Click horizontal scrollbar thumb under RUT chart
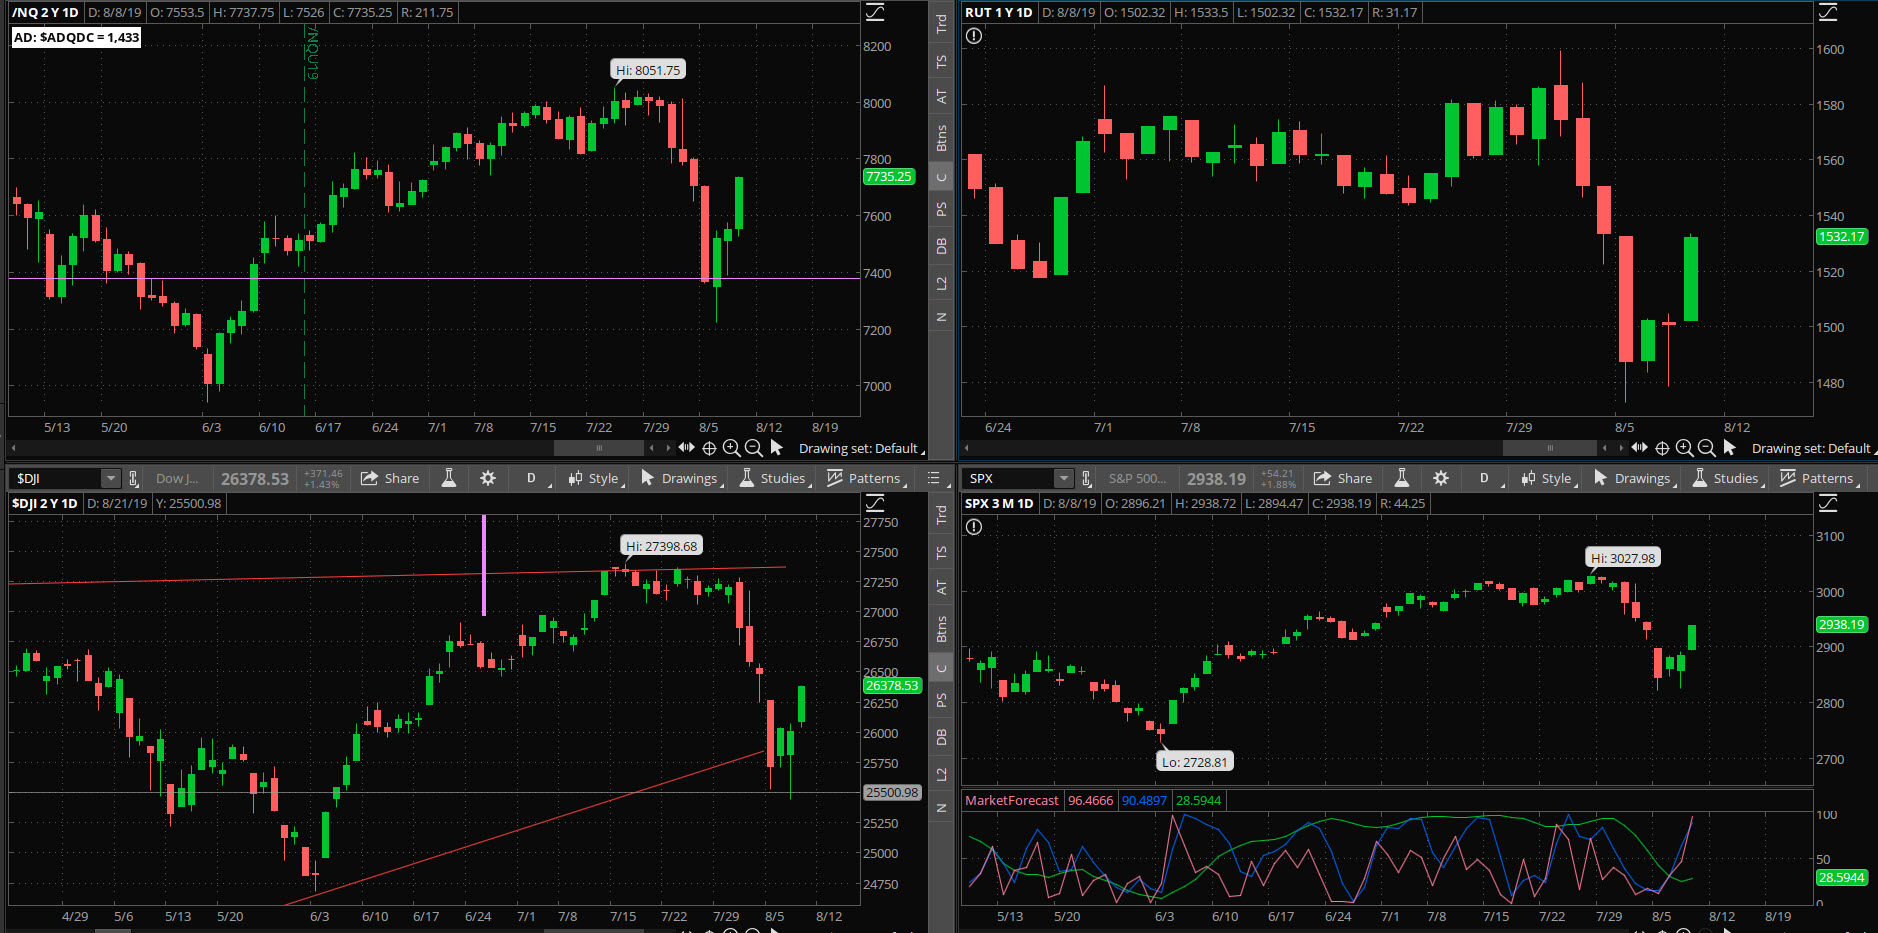Screen dimensions: 1878x933 tap(1551, 448)
